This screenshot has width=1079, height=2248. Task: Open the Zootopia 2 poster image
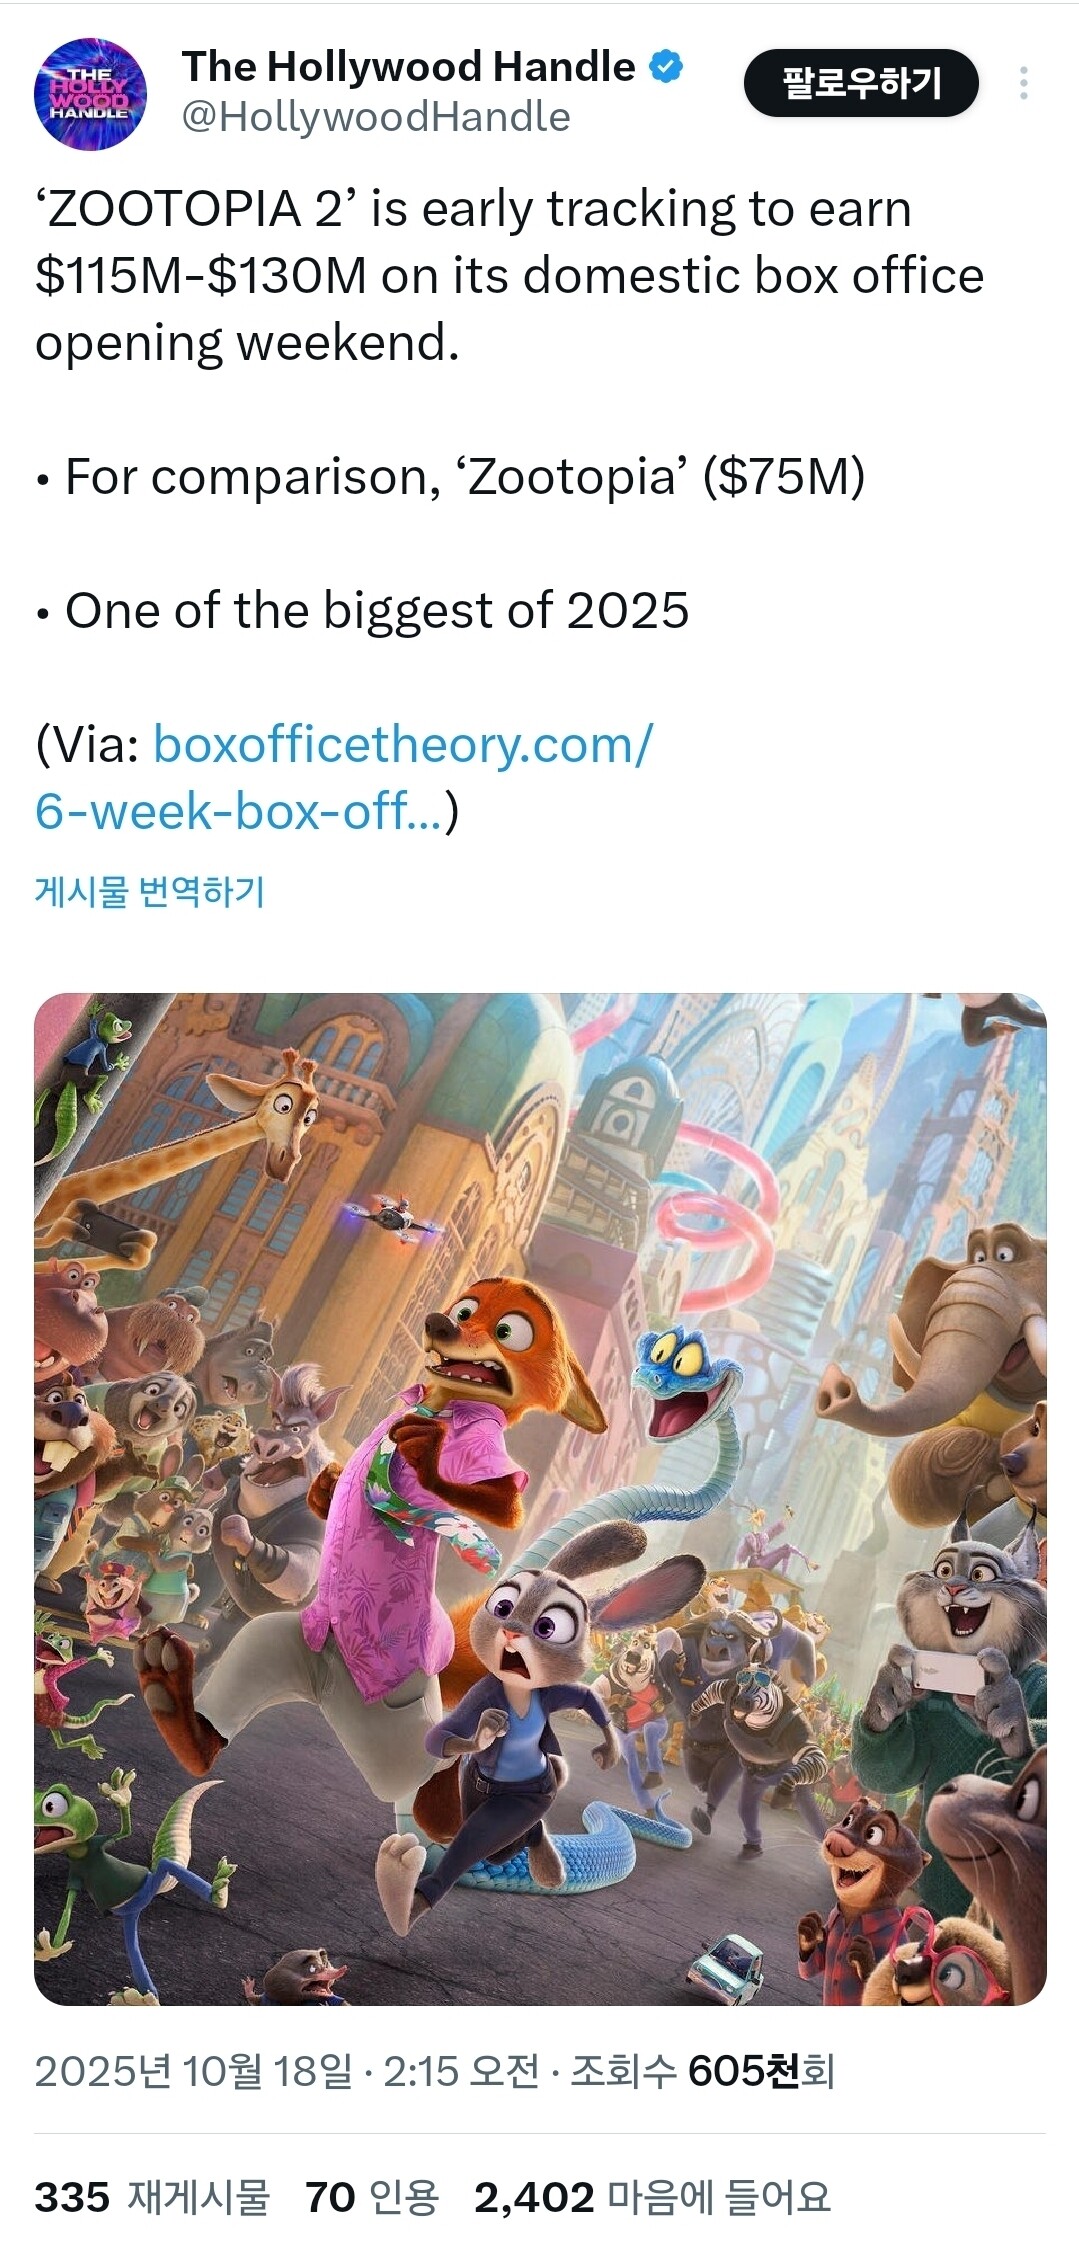pos(540,1499)
